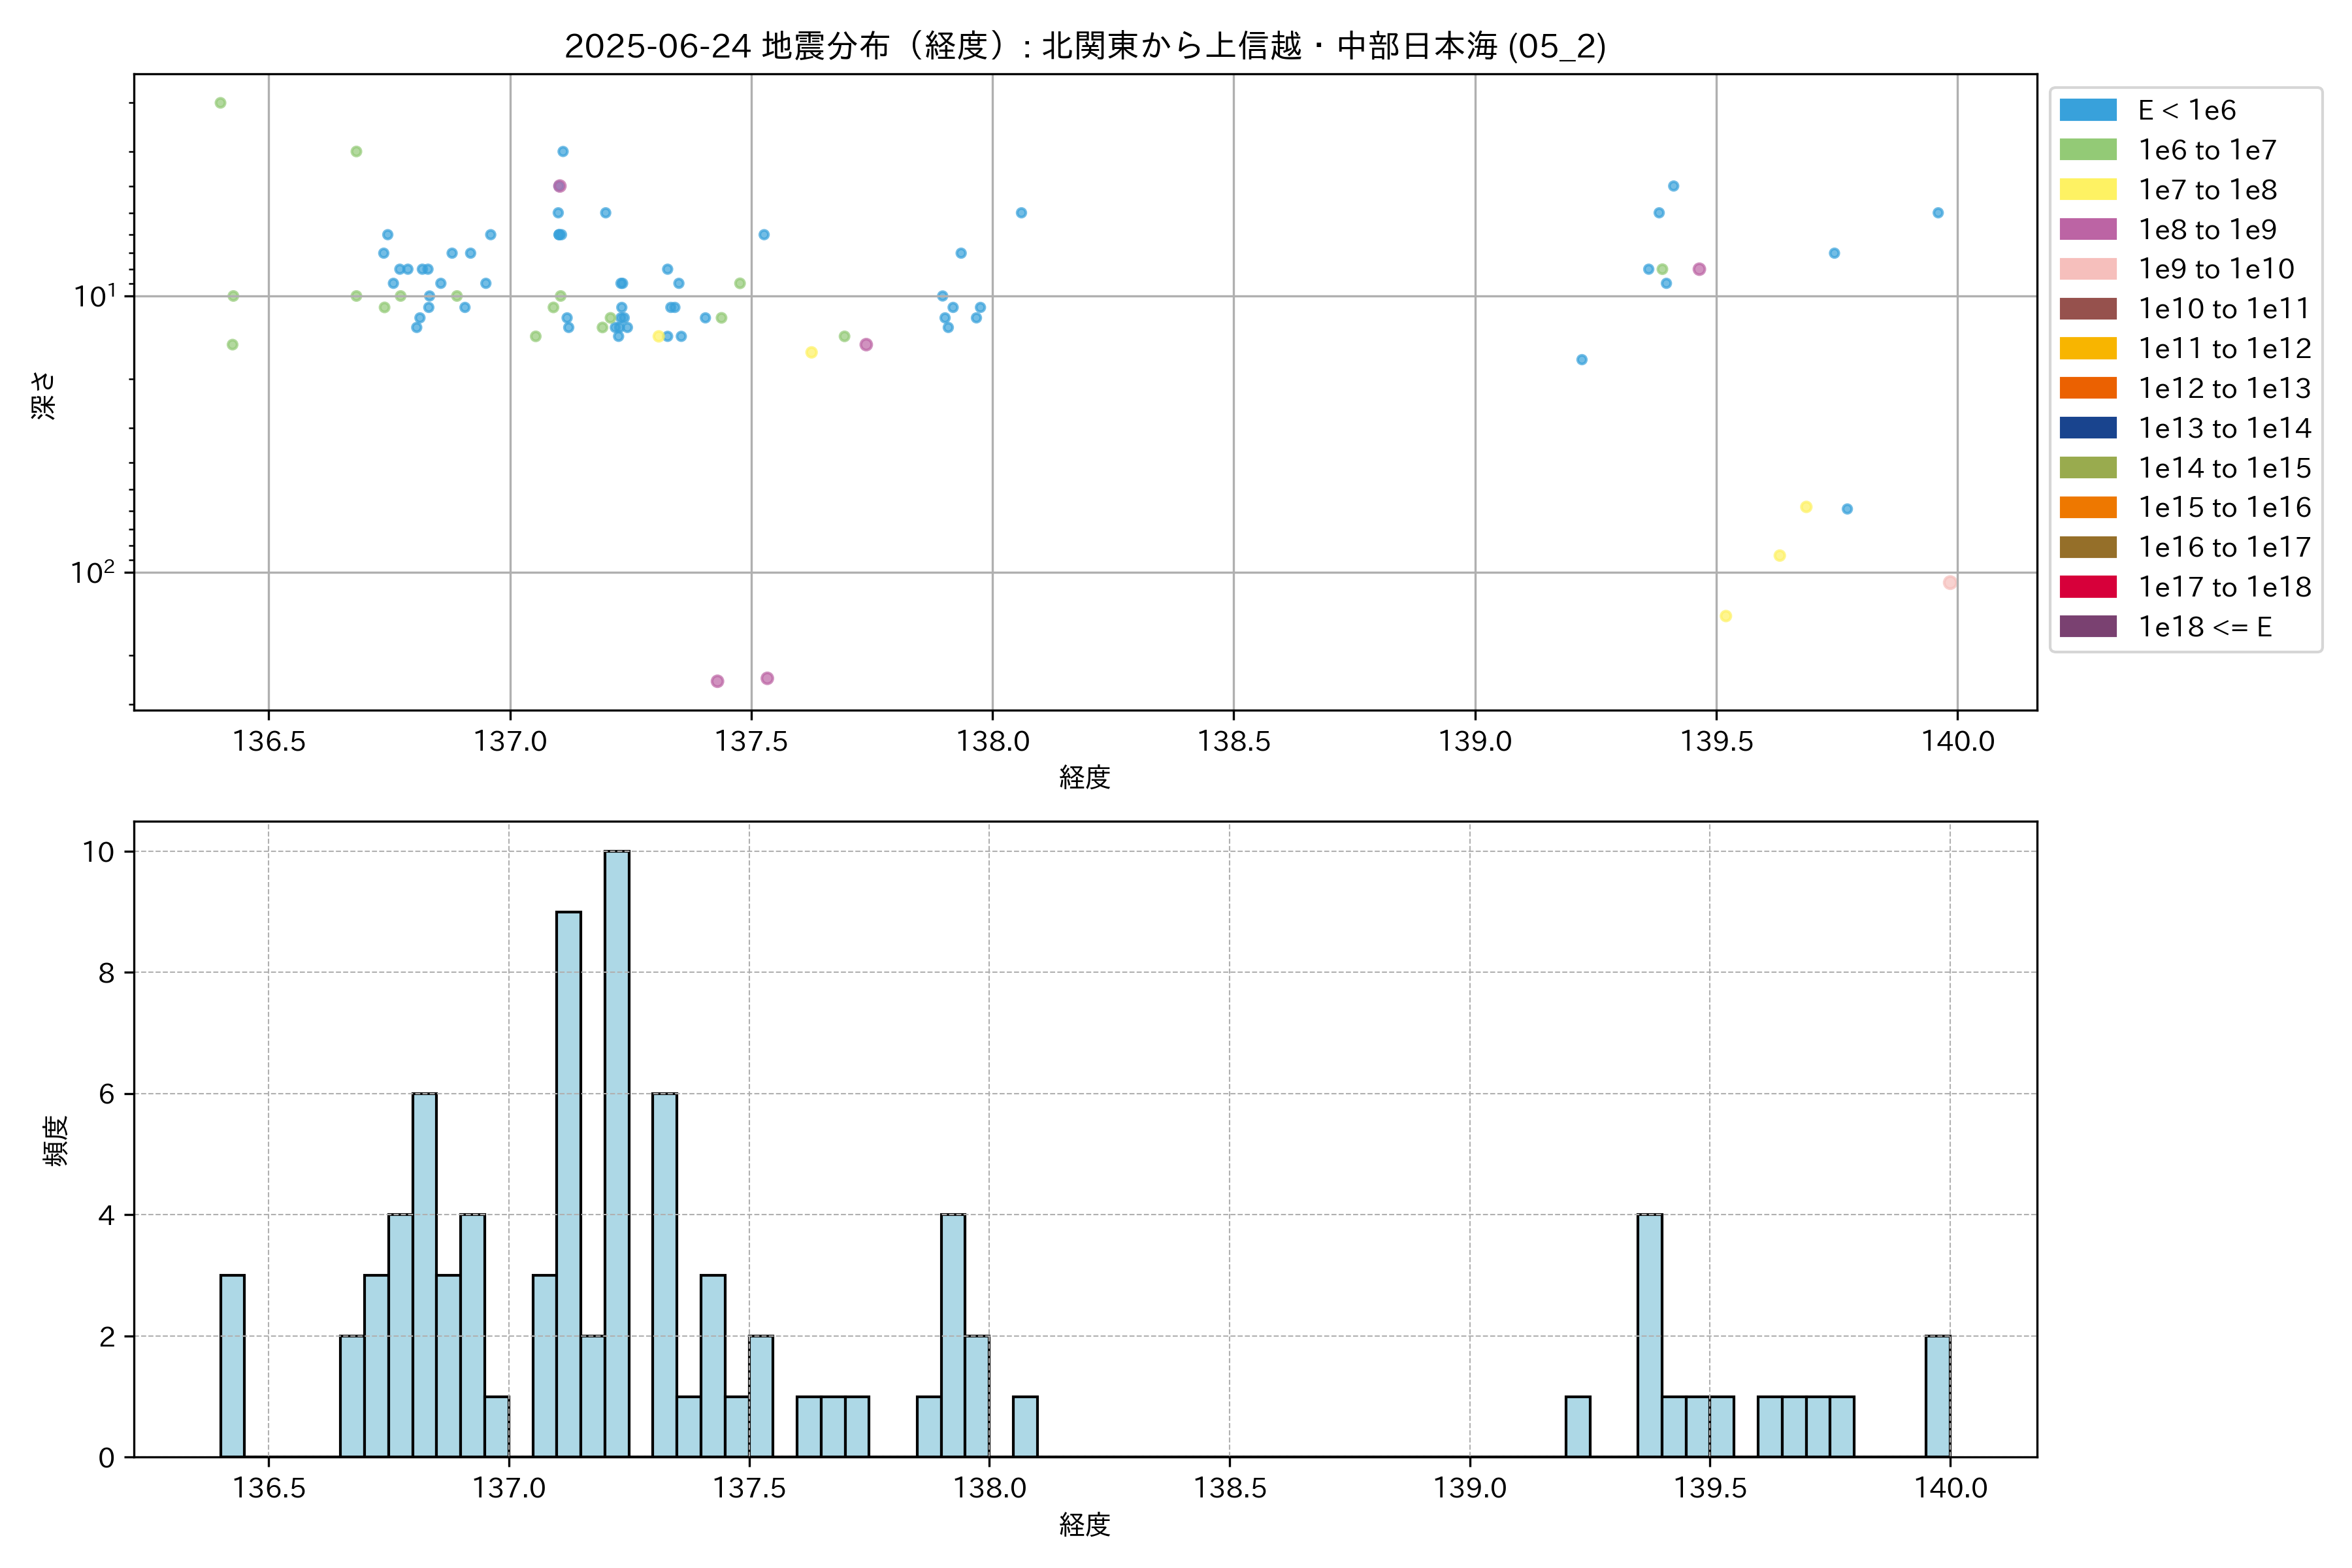Click the tallest histogram bar with frequency 10
The width and height of the screenshot is (2352, 1568).
pyautogui.click(x=617, y=1153)
